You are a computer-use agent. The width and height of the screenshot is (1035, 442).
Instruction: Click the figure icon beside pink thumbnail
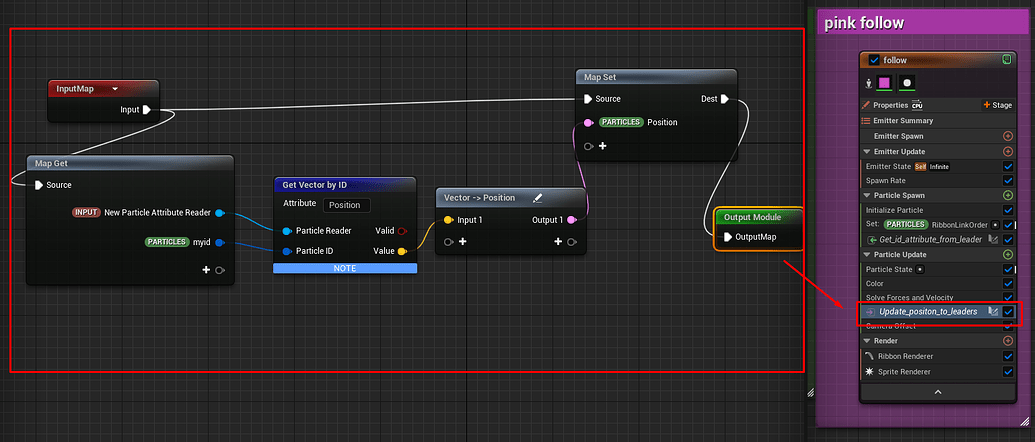pos(869,83)
